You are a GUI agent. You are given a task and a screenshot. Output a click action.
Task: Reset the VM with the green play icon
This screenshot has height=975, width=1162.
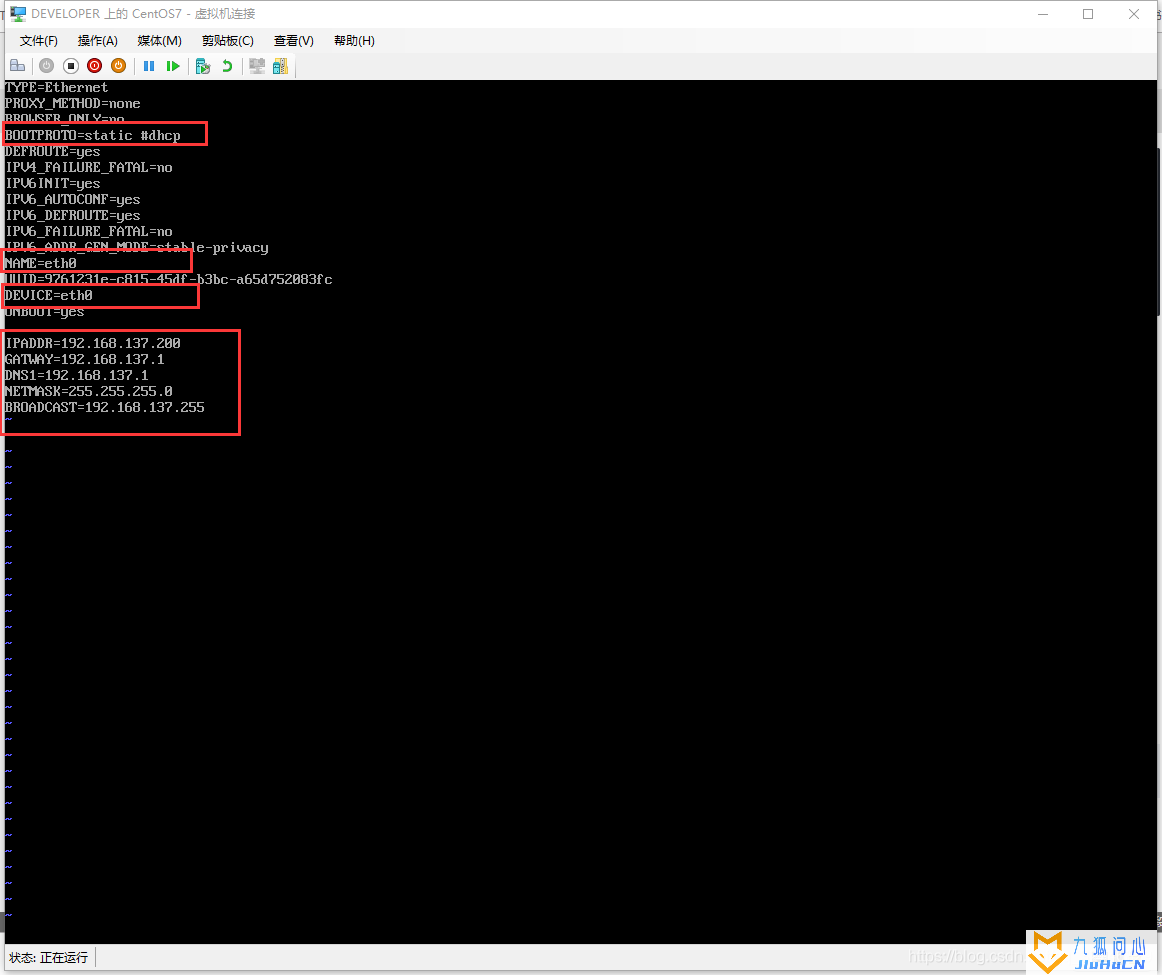(173, 66)
